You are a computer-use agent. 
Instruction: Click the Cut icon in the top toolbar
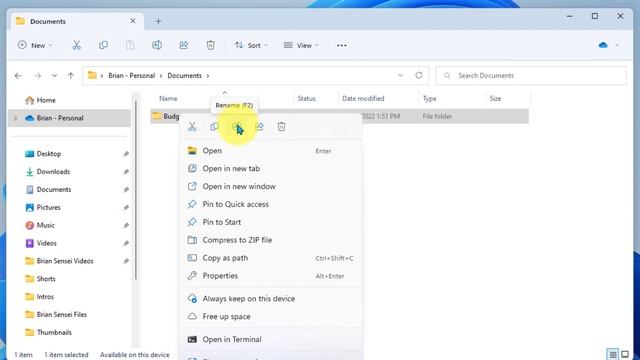point(76,45)
